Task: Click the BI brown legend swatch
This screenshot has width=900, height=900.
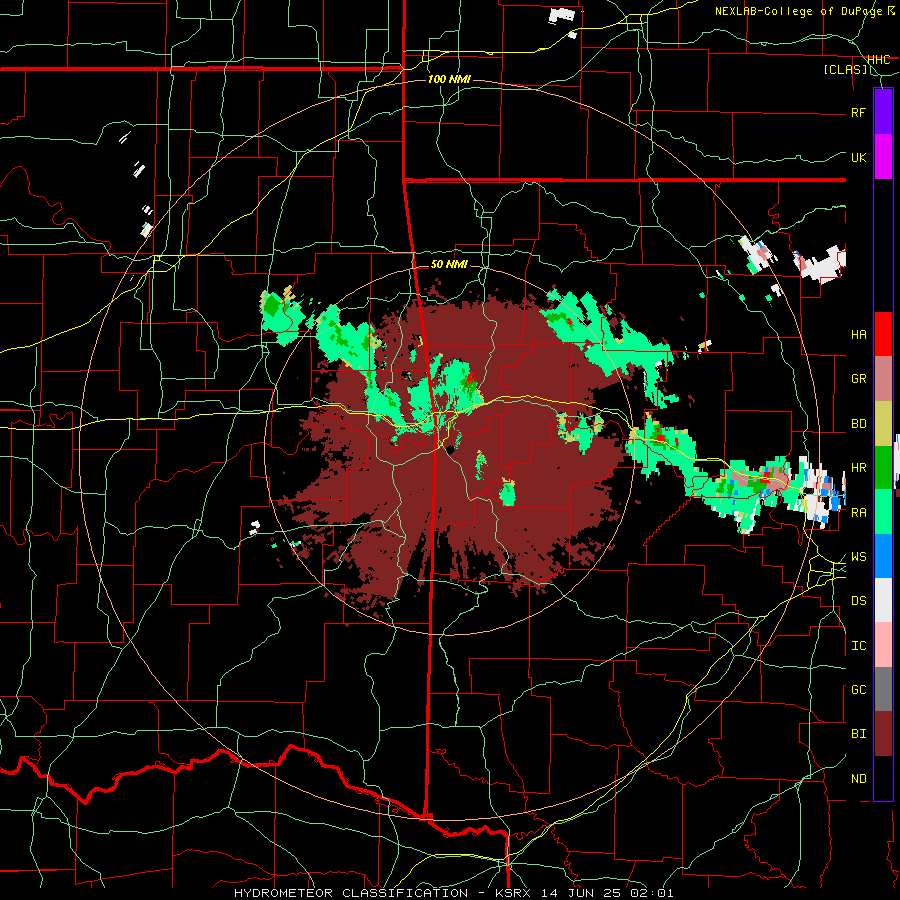Action: pyautogui.click(x=883, y=734)
